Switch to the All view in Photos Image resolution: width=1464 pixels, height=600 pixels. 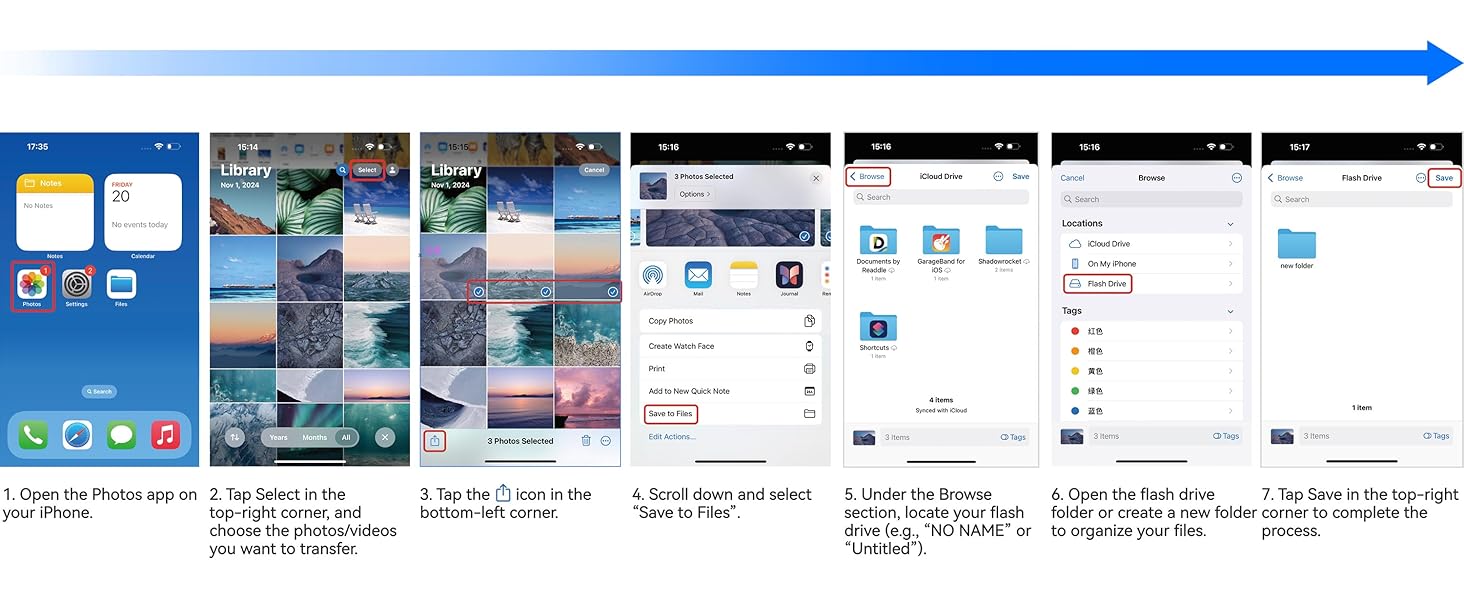click(346, 437)
